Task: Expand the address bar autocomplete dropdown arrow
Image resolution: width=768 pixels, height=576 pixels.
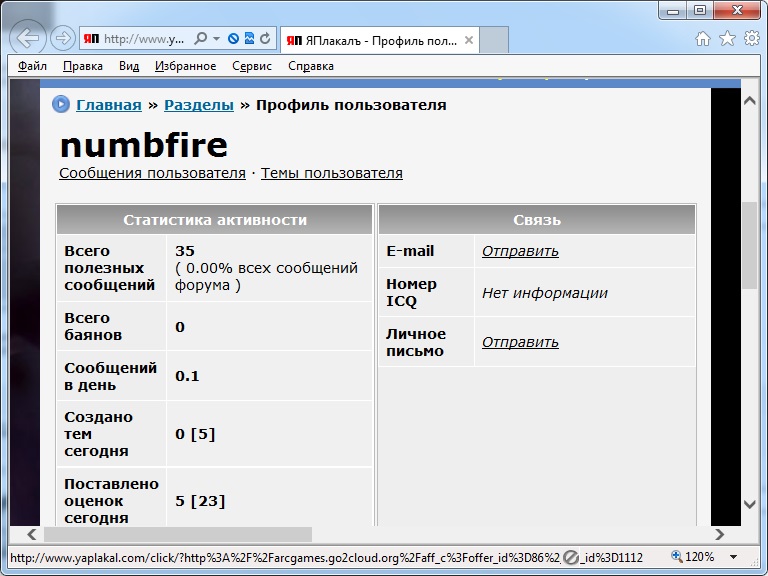Action: coord(216,39)
